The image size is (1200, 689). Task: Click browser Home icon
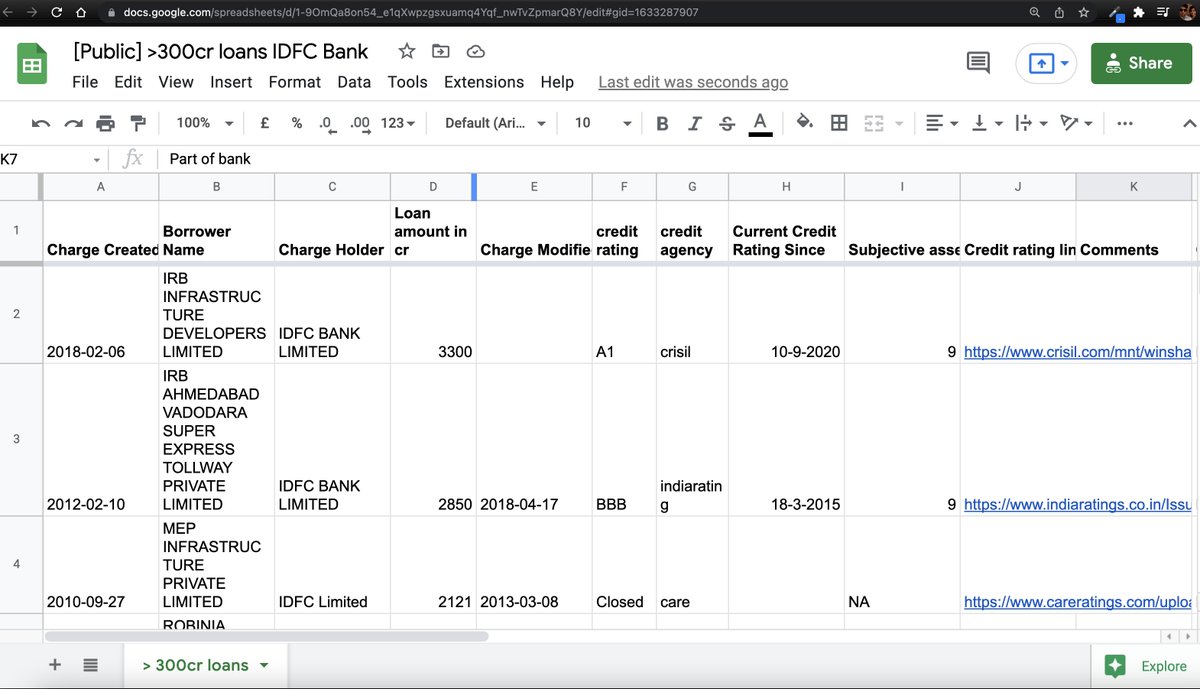click(x=82, y=12)
